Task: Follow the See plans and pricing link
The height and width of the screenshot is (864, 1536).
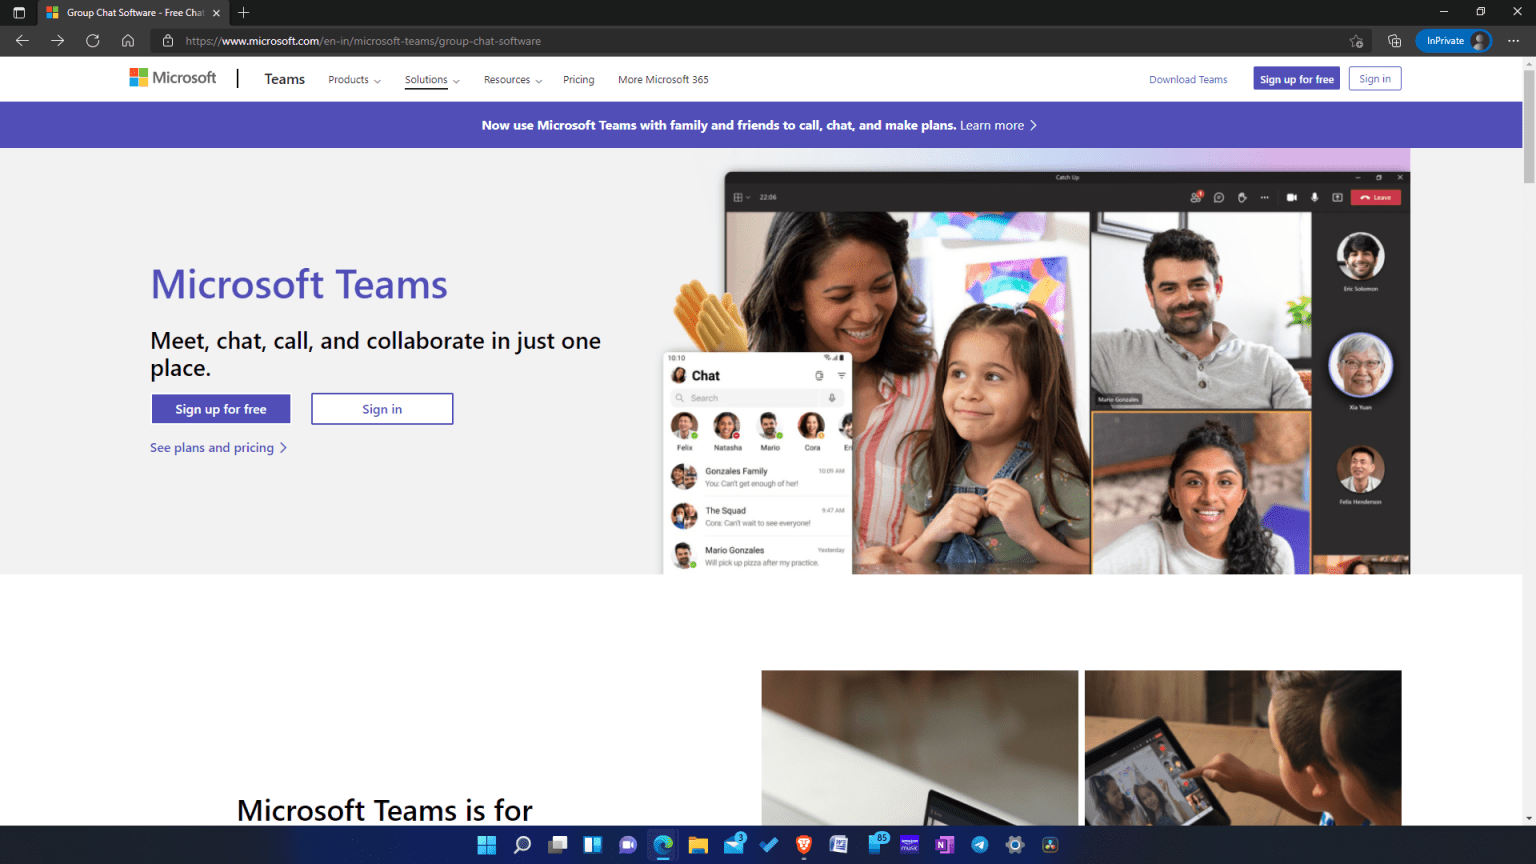Action: pos(212,447)
